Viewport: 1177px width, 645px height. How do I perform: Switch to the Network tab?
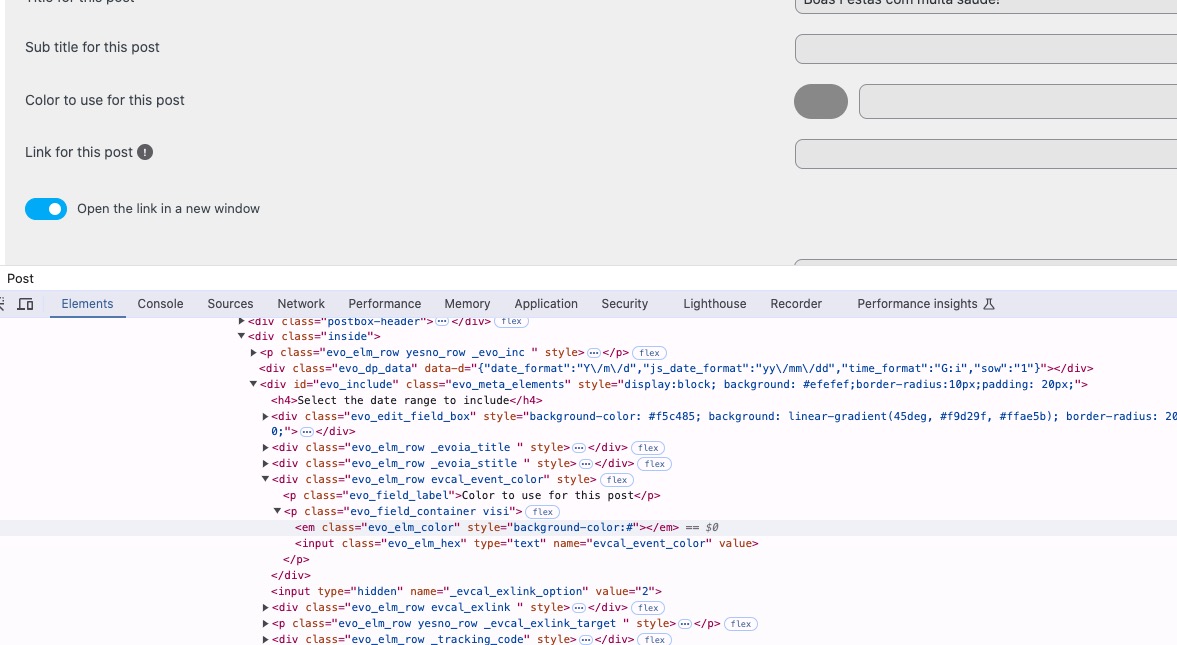point(301,304)
